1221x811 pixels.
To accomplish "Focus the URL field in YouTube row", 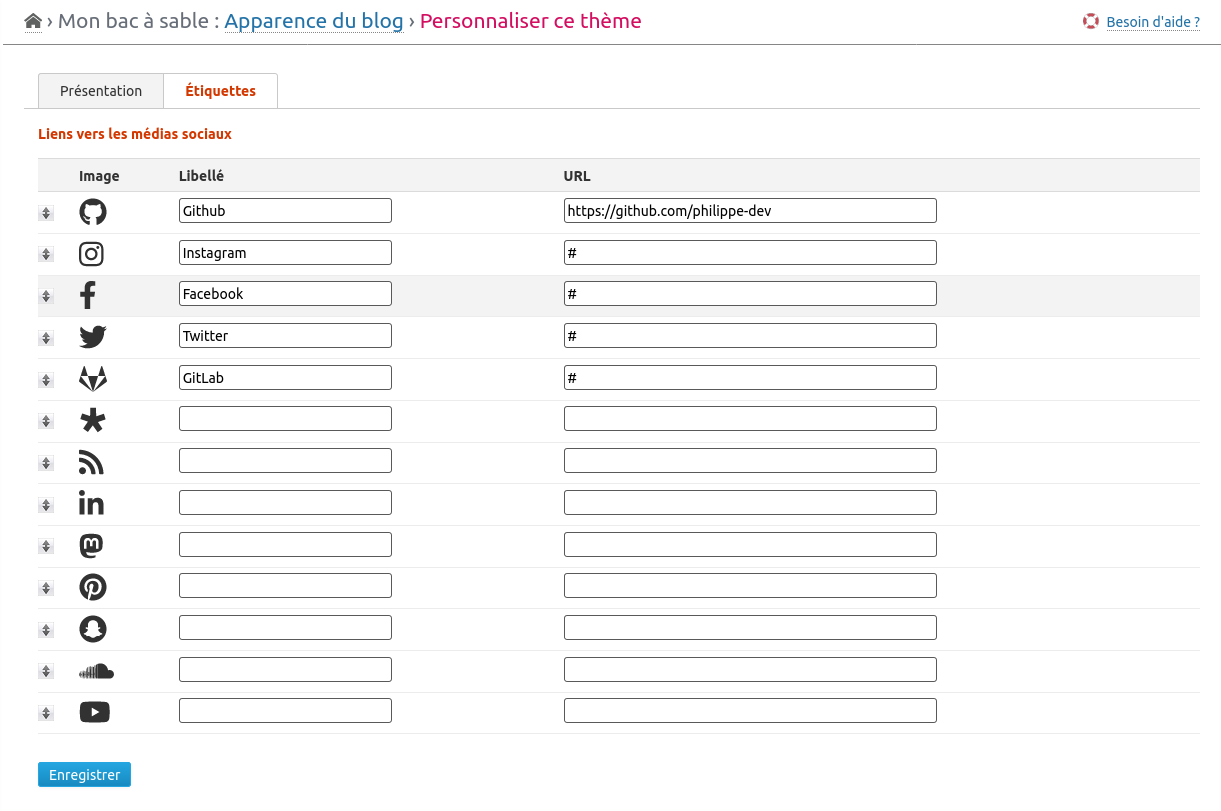I will pyautogui.click(x=750, y=711).
